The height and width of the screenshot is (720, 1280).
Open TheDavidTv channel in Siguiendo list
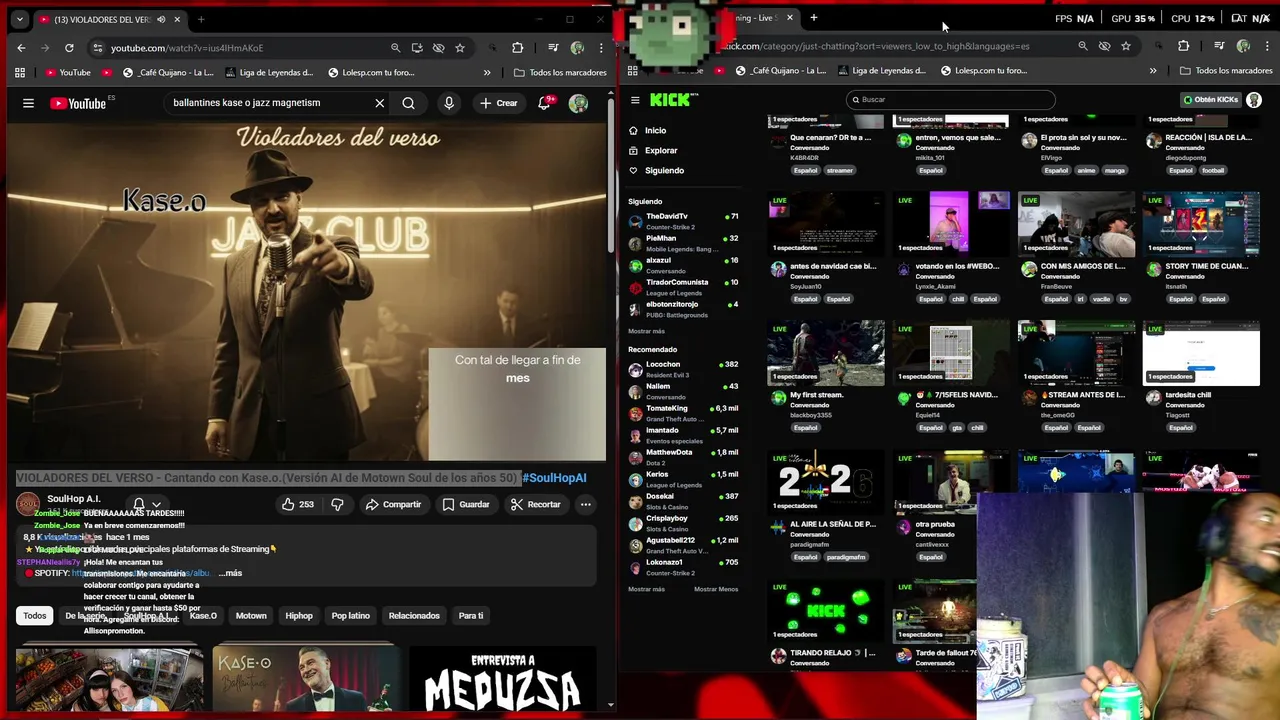tap(683, 221)
